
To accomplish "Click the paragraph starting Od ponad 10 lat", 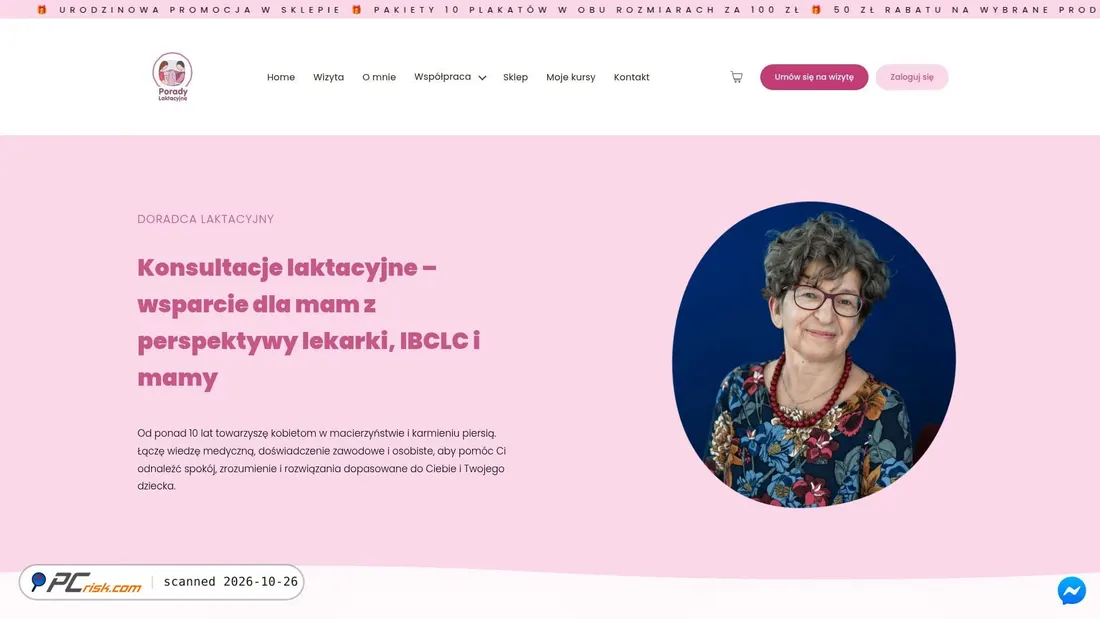I will [x=321, y=460].
